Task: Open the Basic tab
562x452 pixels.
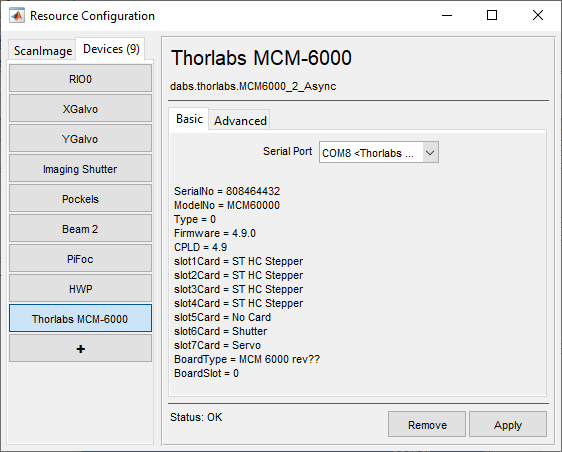Action: [x=189, y=119]
